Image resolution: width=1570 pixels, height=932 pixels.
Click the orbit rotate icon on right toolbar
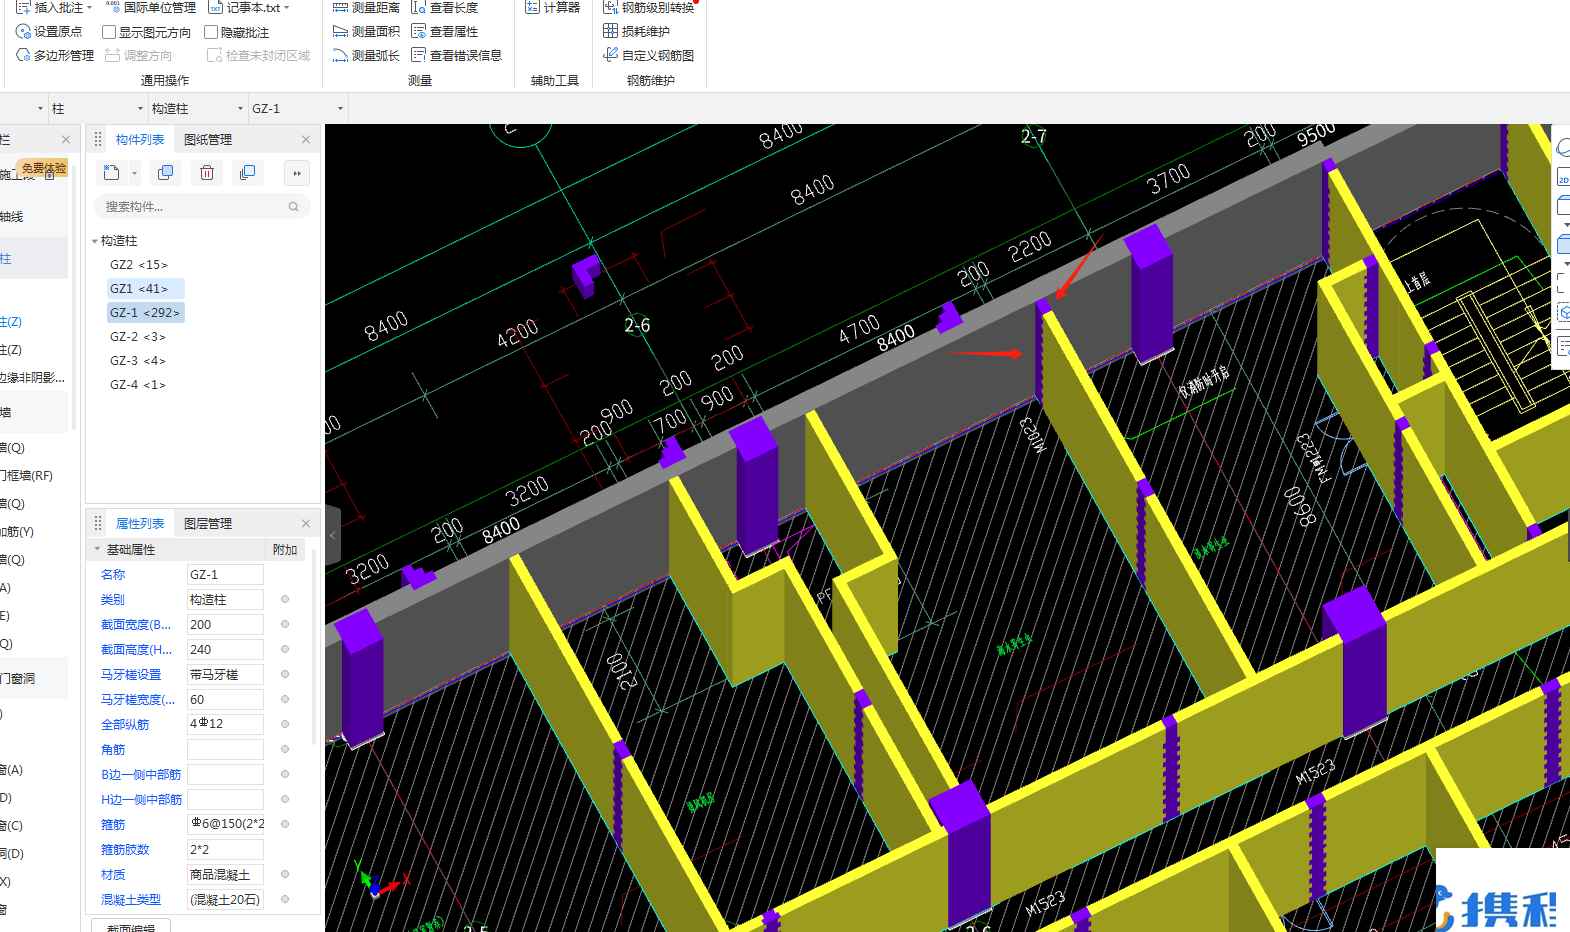click(x=1563, y=148)
